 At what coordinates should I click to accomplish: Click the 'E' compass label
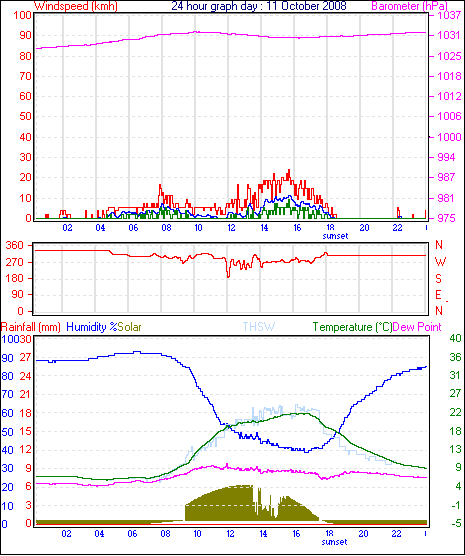[x=438, y=295]
